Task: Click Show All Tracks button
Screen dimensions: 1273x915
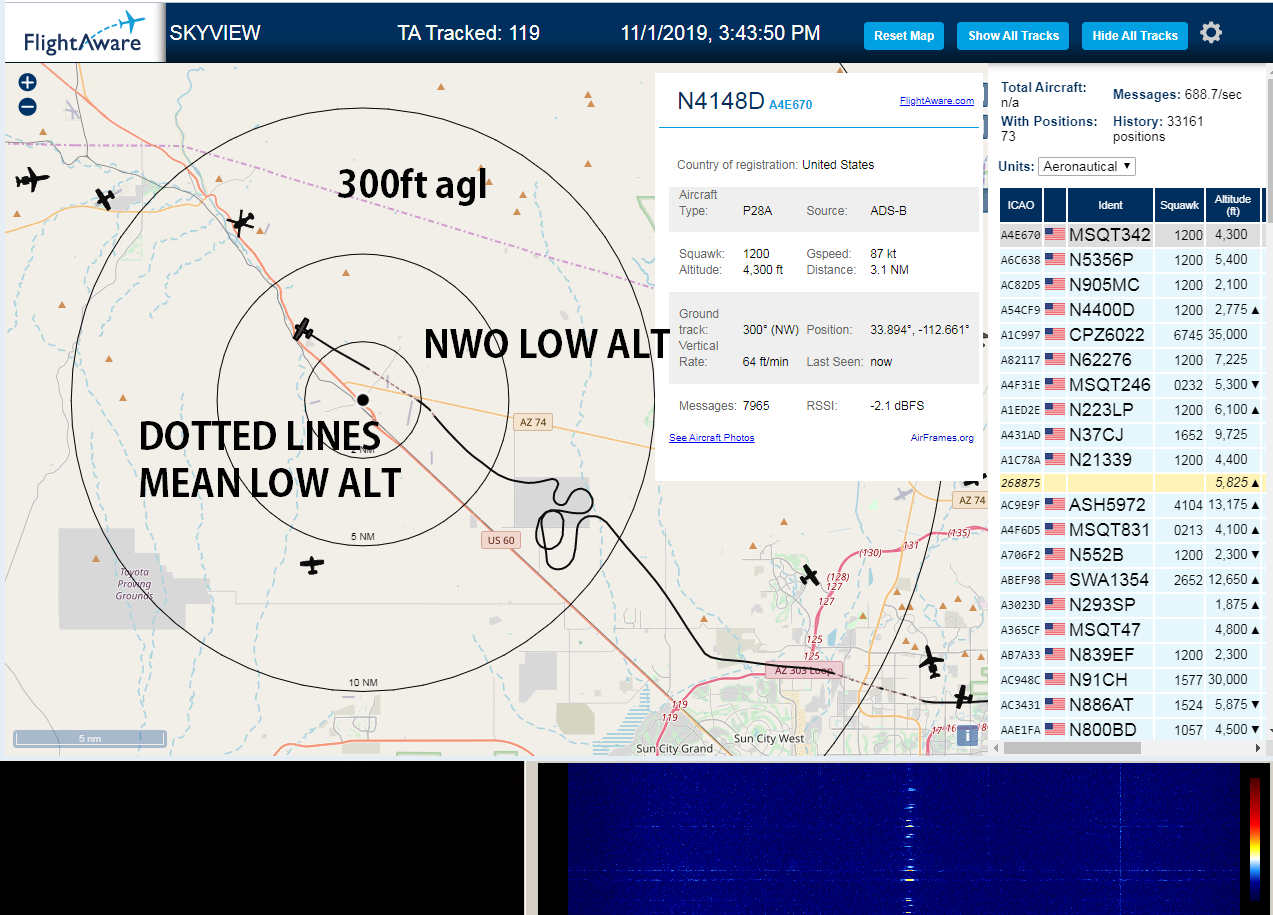Action: (x=1013, y=36)
